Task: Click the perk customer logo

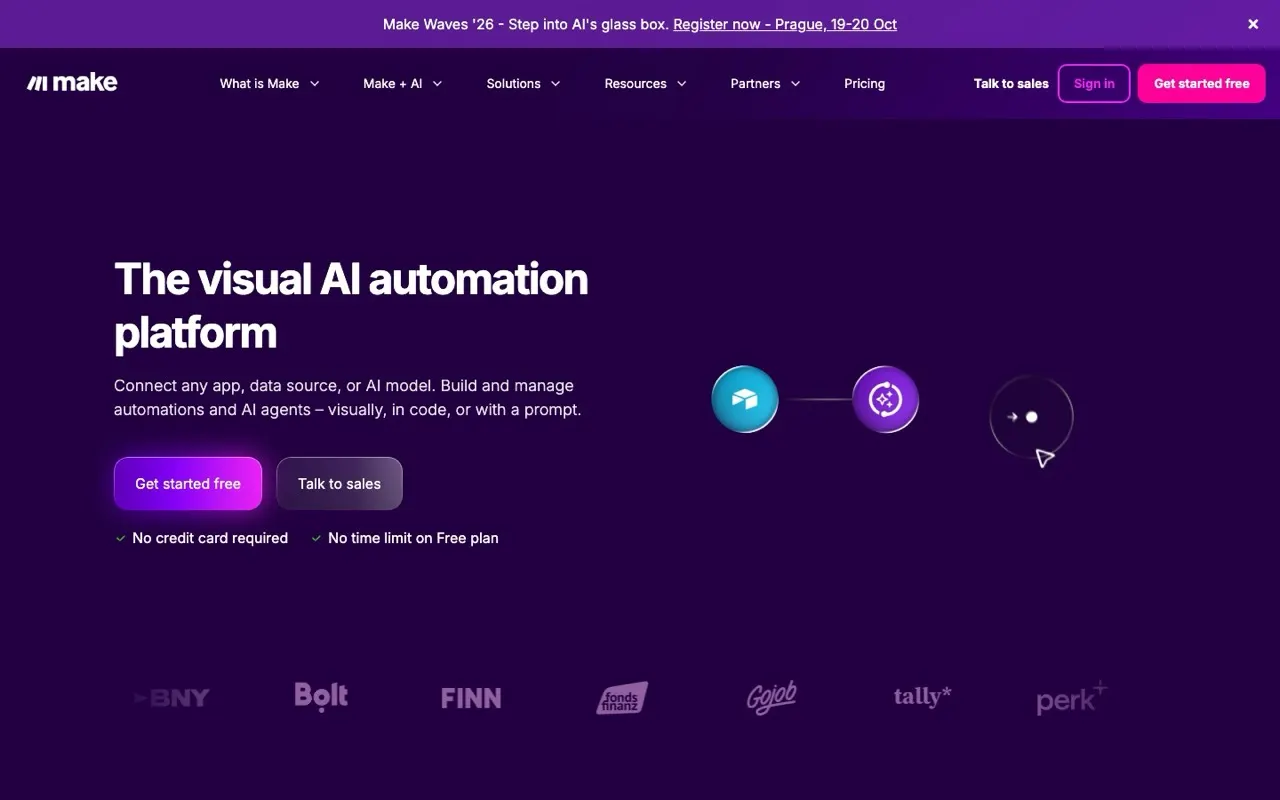Action: click(x=1072, y=698)
